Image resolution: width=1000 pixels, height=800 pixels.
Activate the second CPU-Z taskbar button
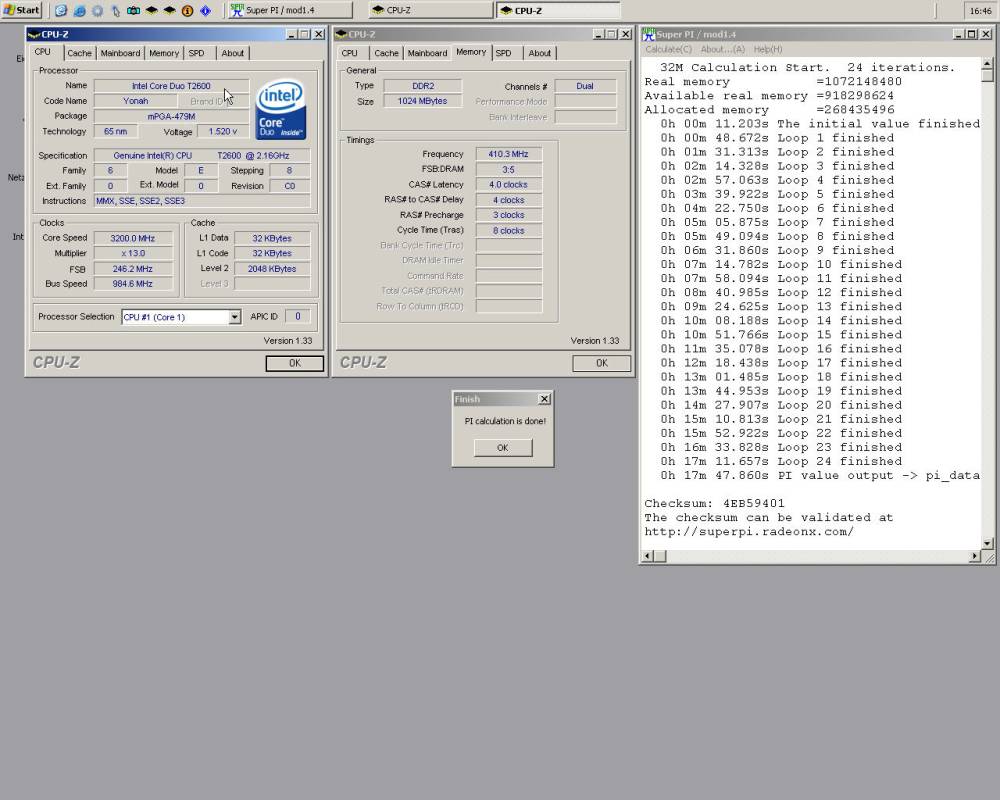tap(558, 10)
